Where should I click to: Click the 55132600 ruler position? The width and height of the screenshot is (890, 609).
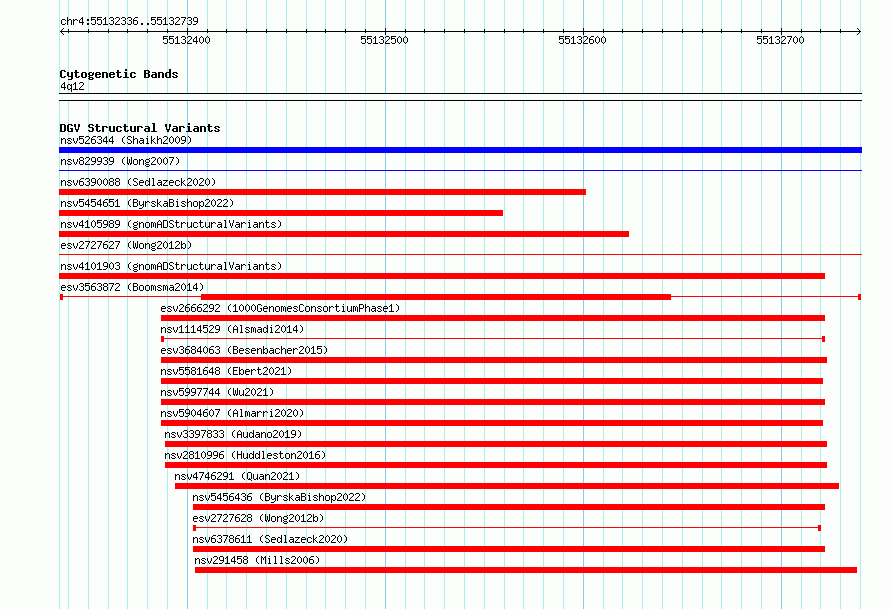pyautogui.click(x=582, y=40)
